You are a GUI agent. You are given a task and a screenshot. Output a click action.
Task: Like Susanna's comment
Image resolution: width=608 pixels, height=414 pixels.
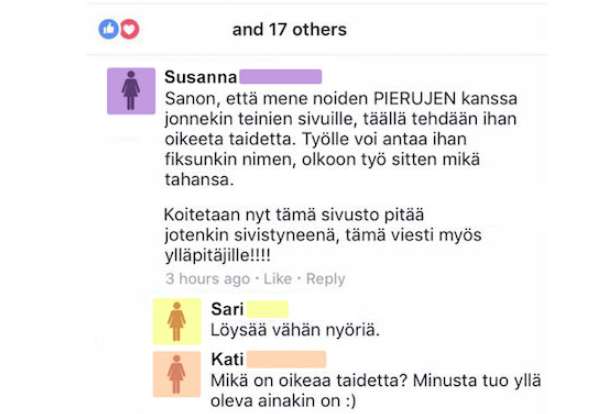278,279
